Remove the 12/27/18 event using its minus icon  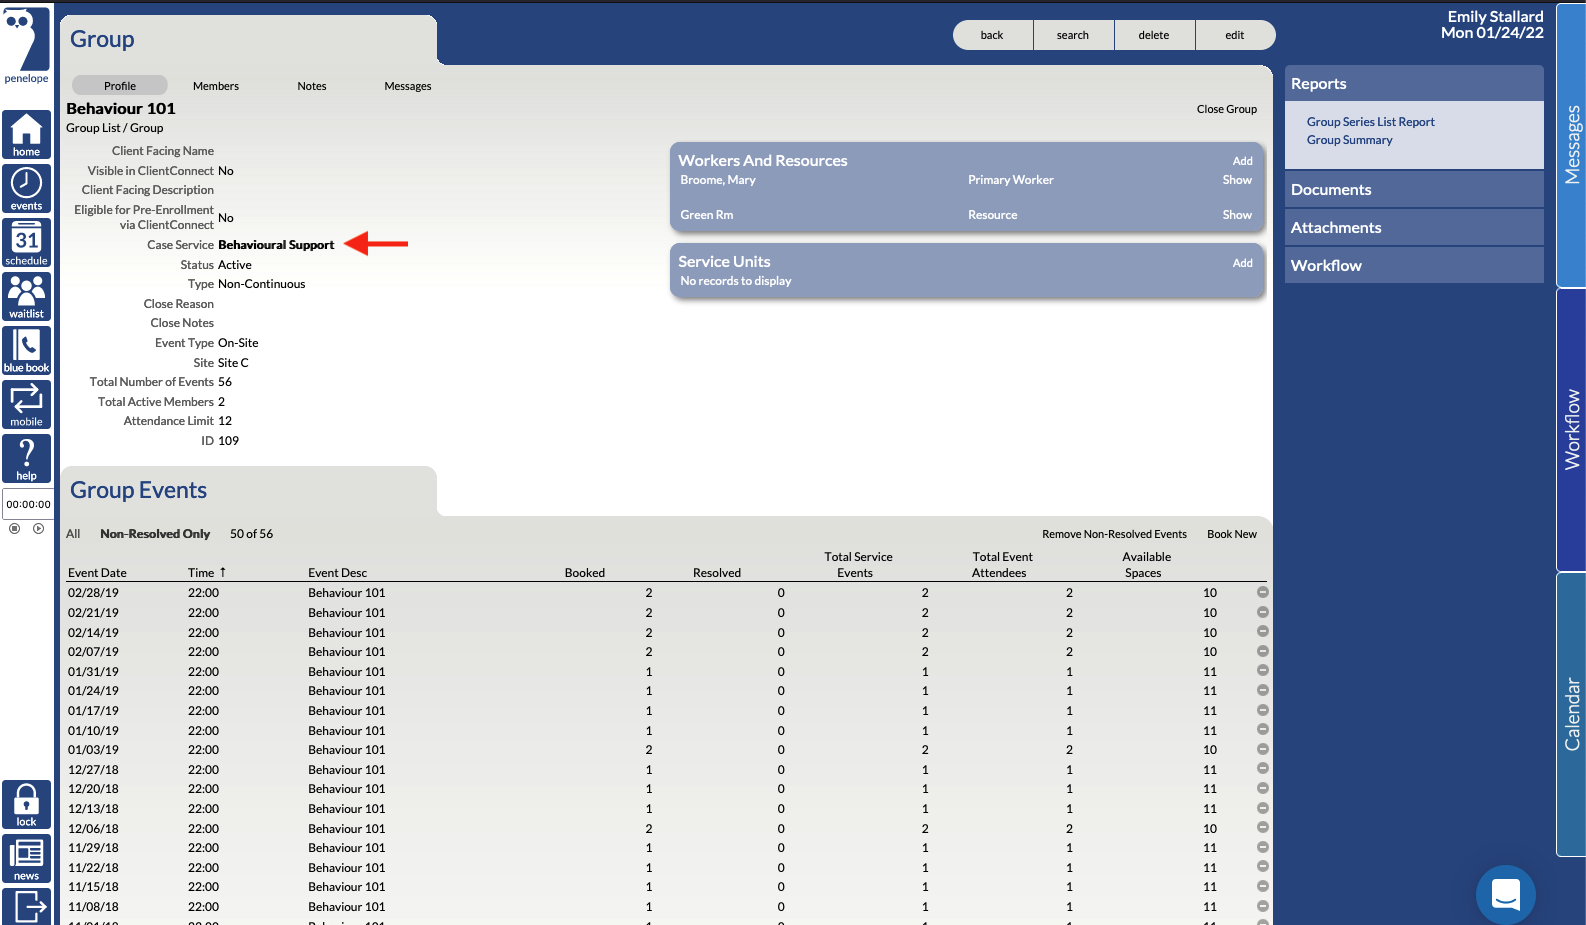(1263, 769)
